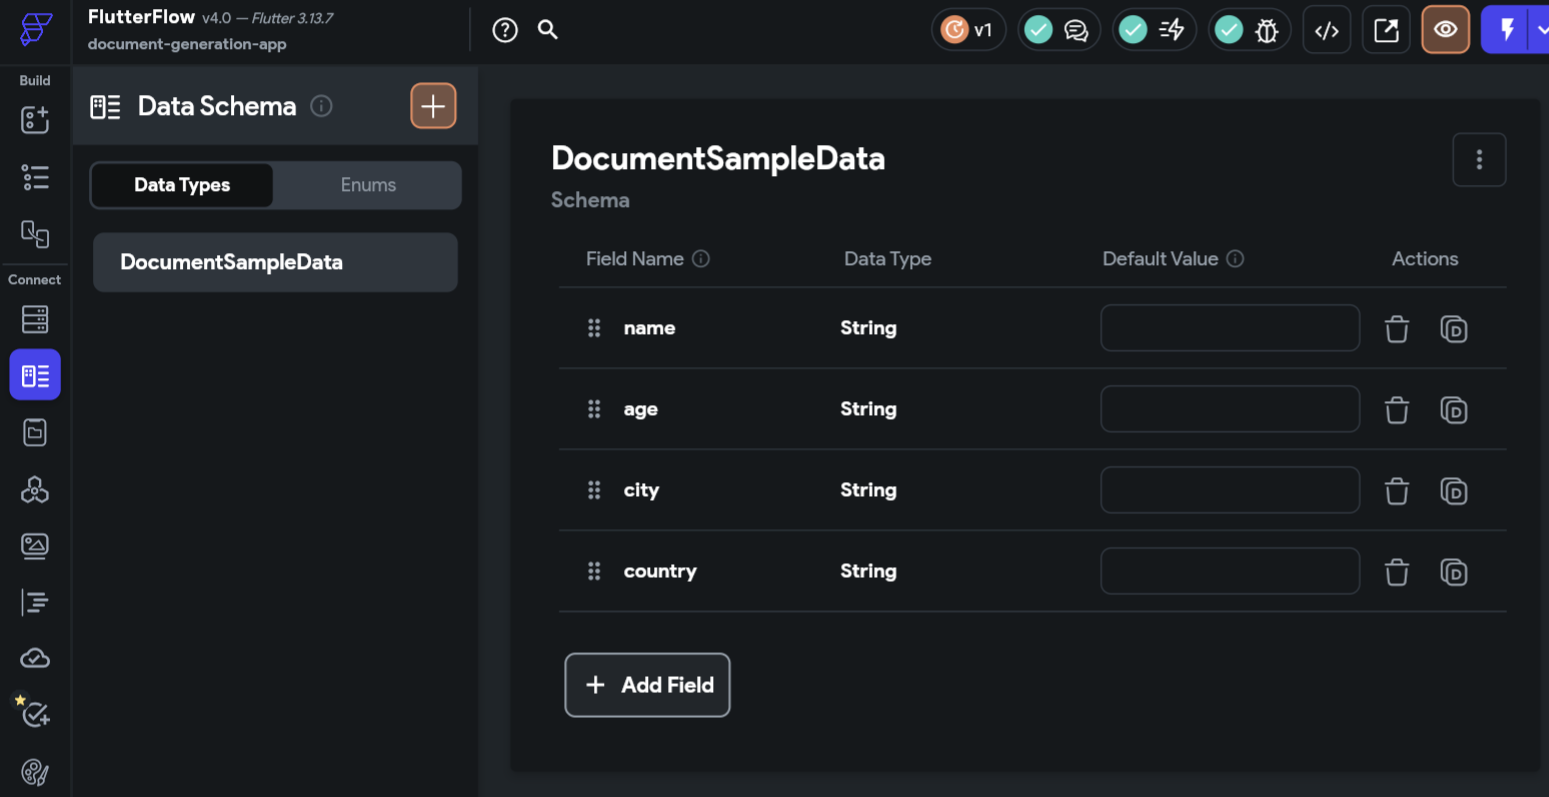Click the open-in-new-window share icon
This screenshot has width=1549, height=797.
pos(1386,30)
